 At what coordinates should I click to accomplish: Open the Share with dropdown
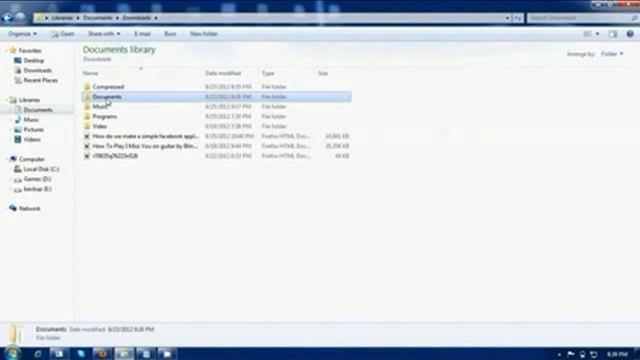click(104, 34)
